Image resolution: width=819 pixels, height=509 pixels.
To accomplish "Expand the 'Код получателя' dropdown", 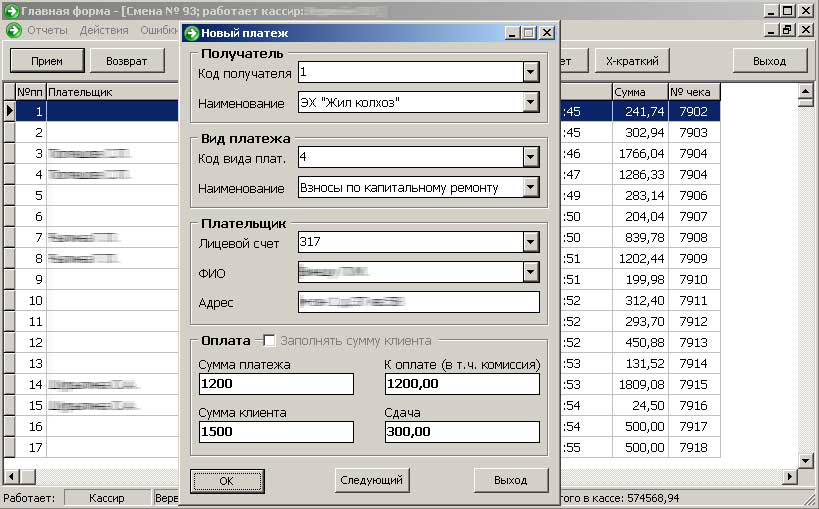I will (x=530, y=73).
